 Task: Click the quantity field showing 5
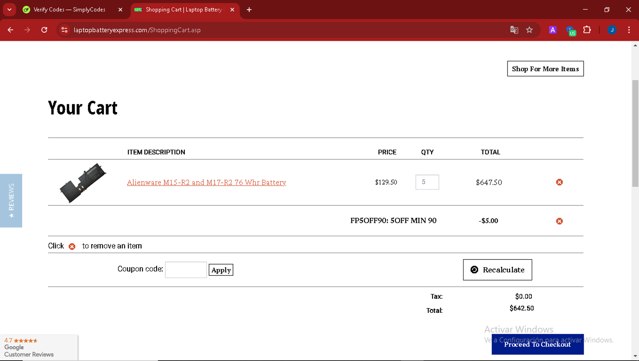pos(427,182)
